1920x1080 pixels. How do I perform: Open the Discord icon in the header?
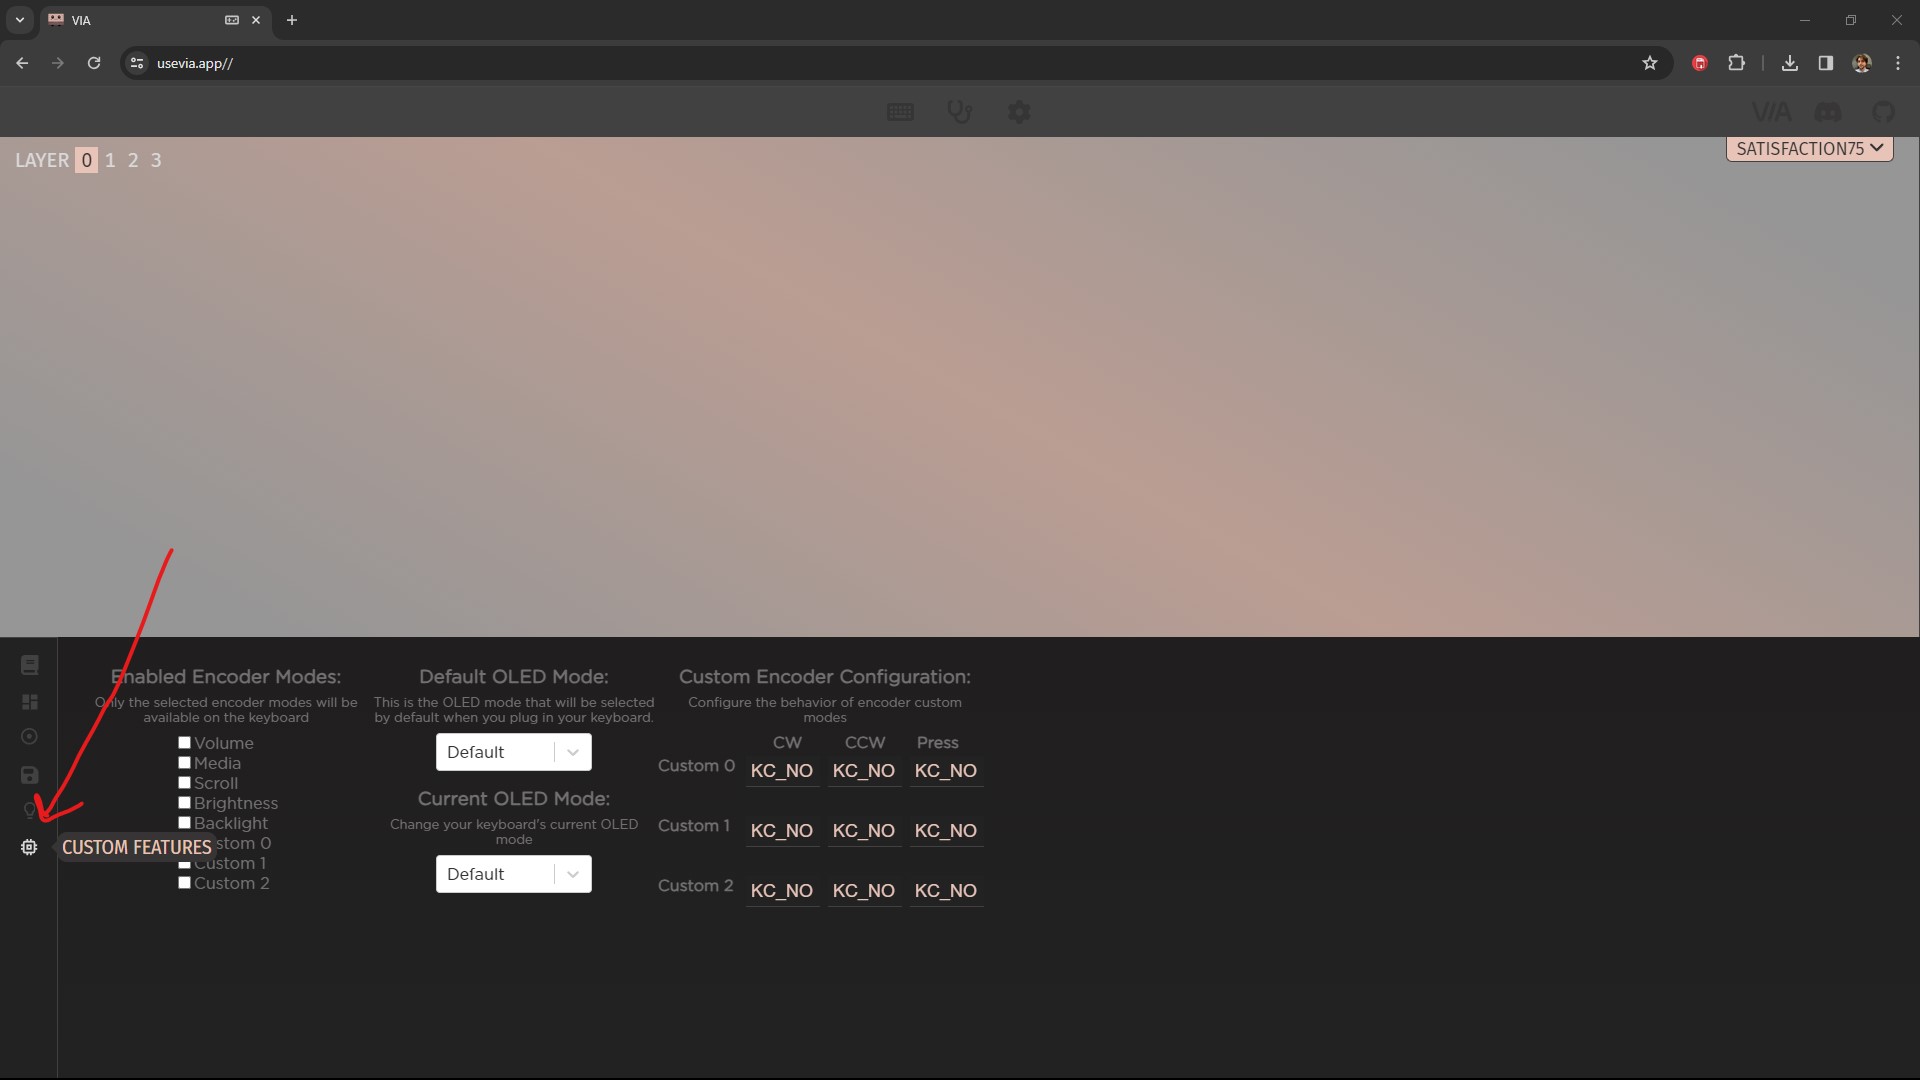click(1828, 112)
